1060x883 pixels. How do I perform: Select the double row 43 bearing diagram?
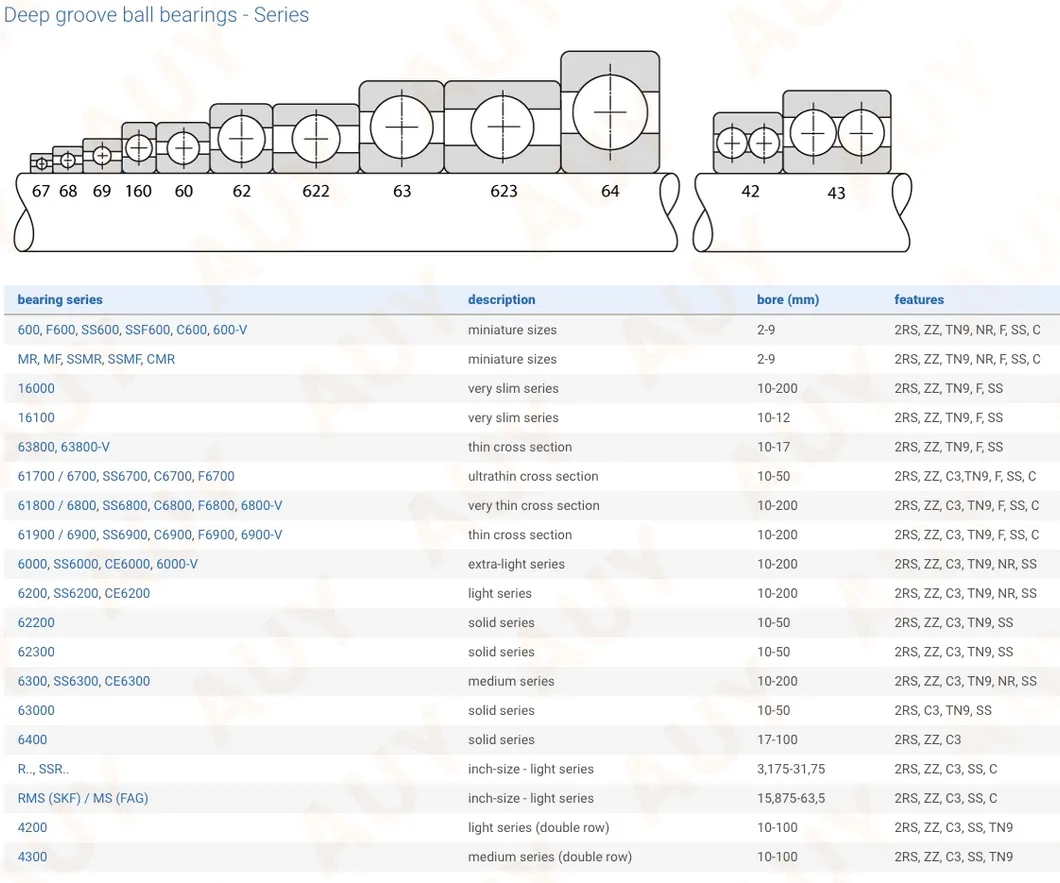(x=837, y=132)
